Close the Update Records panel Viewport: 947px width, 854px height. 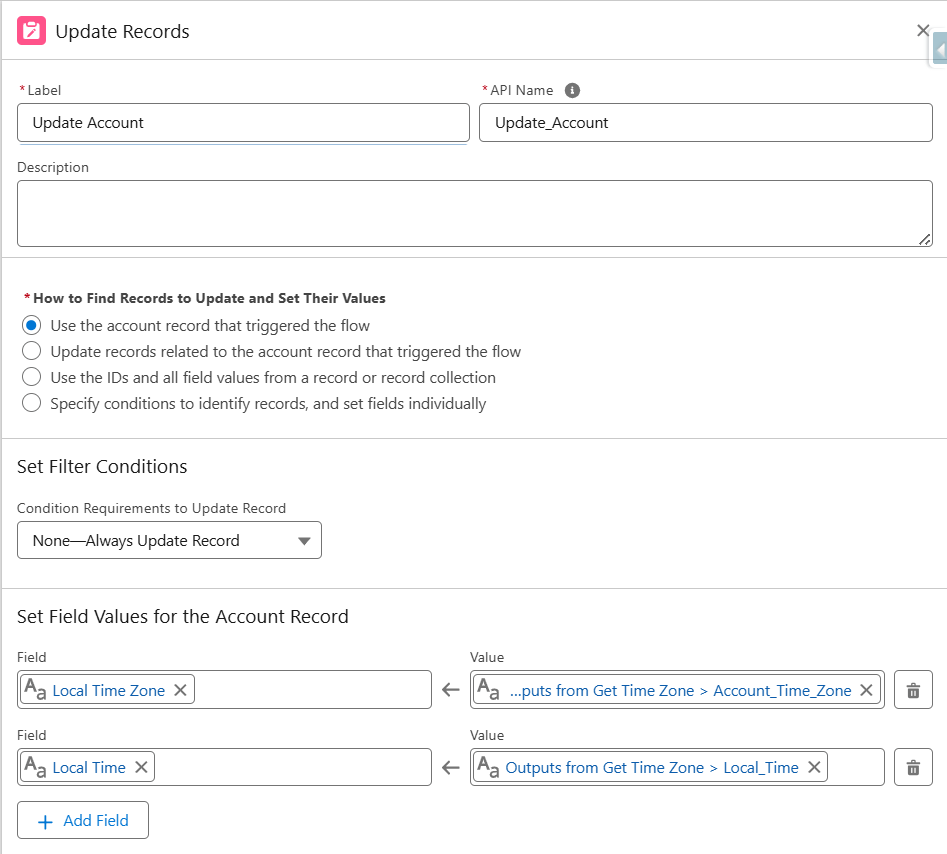pos(922,31)
